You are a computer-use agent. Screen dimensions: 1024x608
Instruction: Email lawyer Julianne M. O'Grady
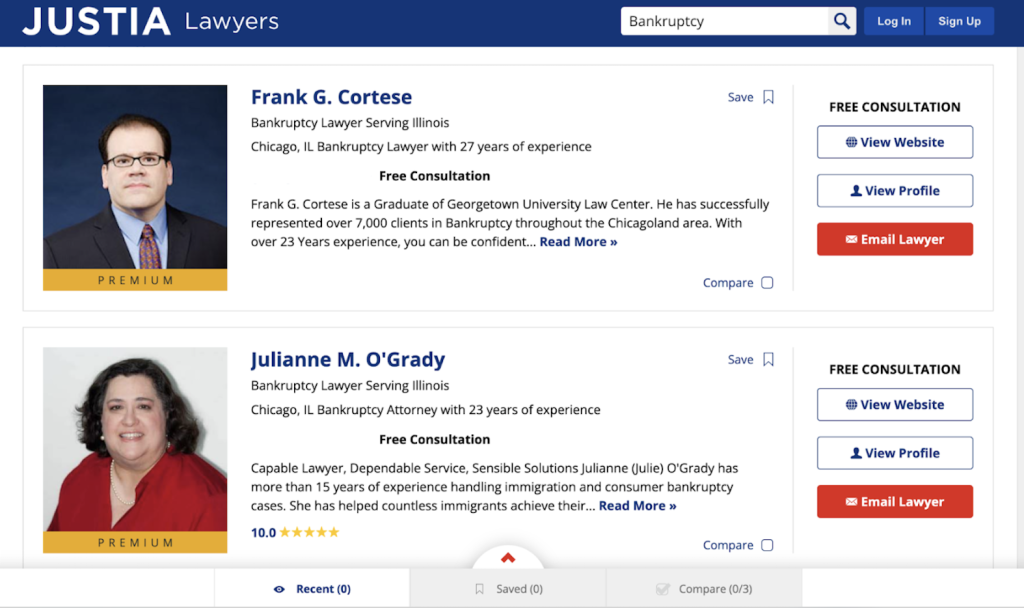click(894, 502)
